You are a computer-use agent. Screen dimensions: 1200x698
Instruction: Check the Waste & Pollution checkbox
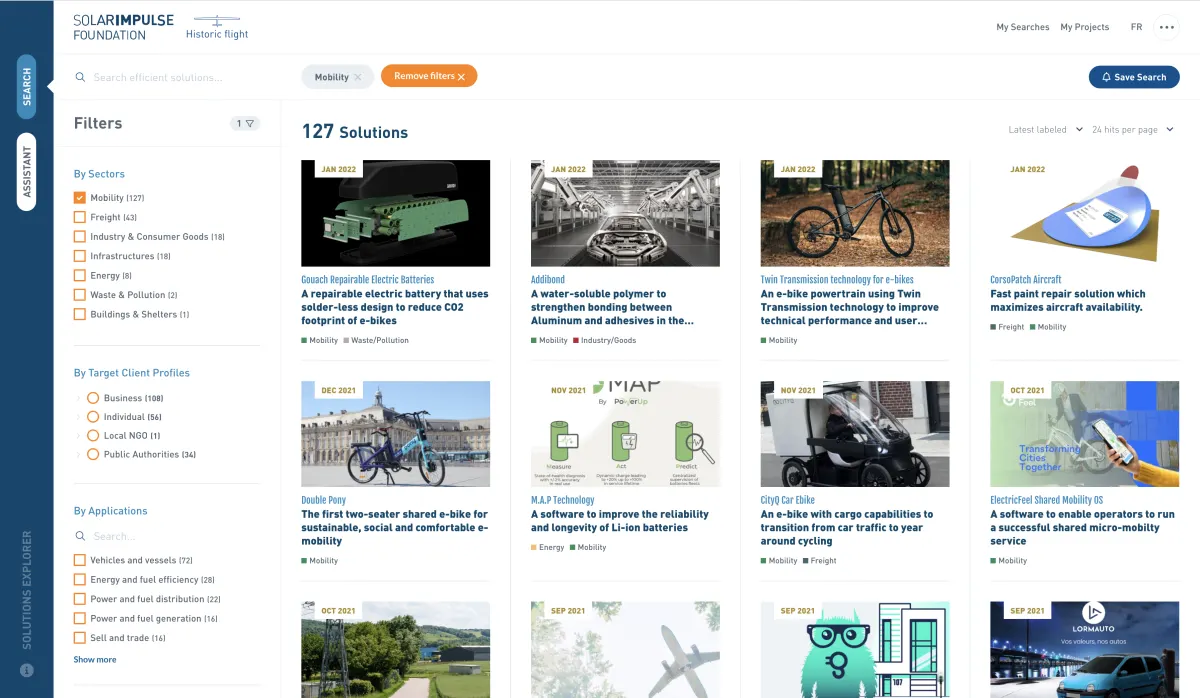tap(80, 295)
